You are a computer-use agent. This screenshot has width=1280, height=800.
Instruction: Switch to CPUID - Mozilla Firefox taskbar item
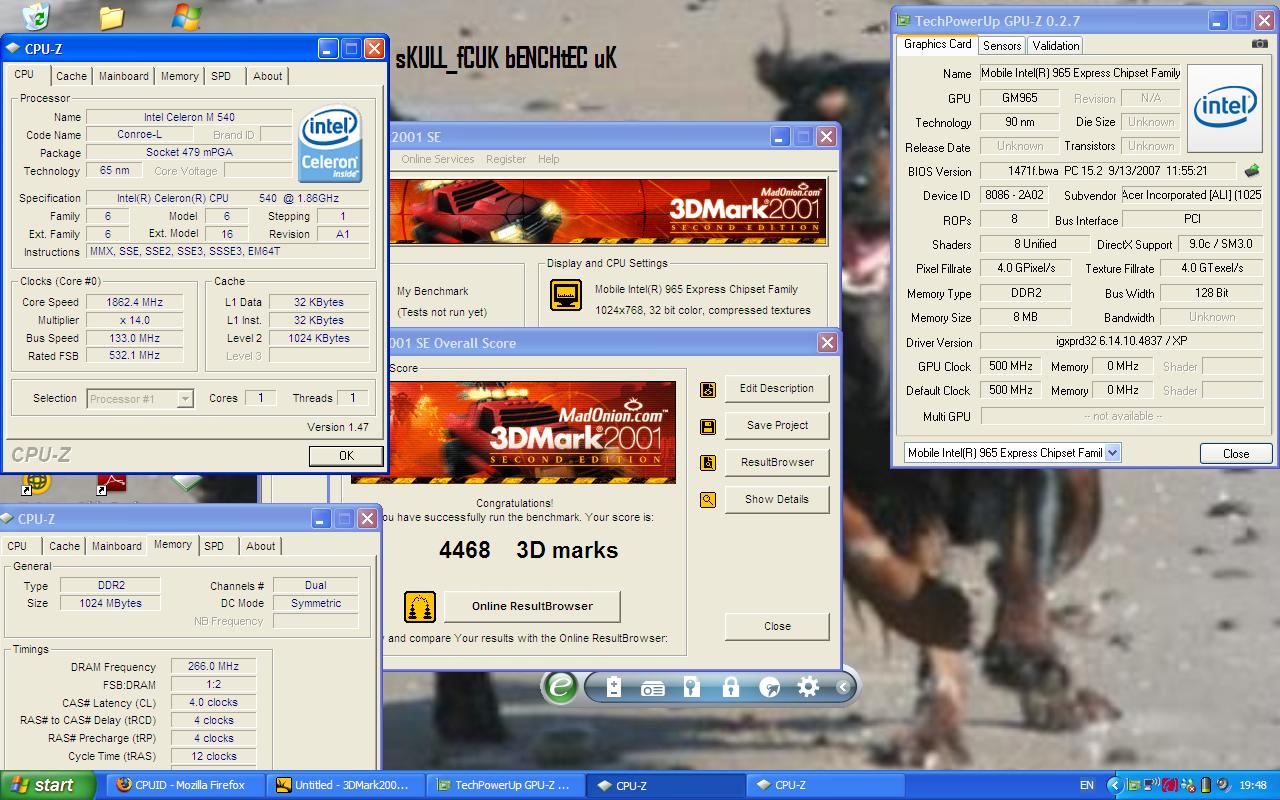point(187,786)
